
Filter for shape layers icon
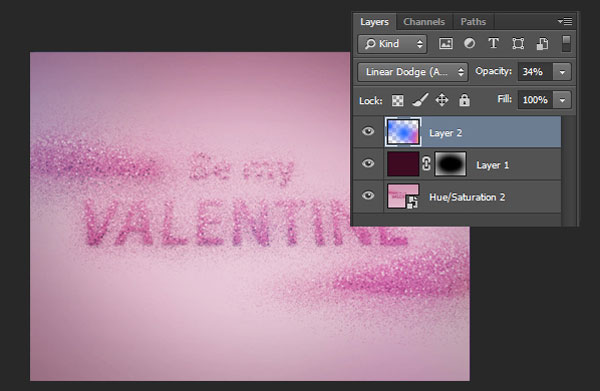coord(518,44)
